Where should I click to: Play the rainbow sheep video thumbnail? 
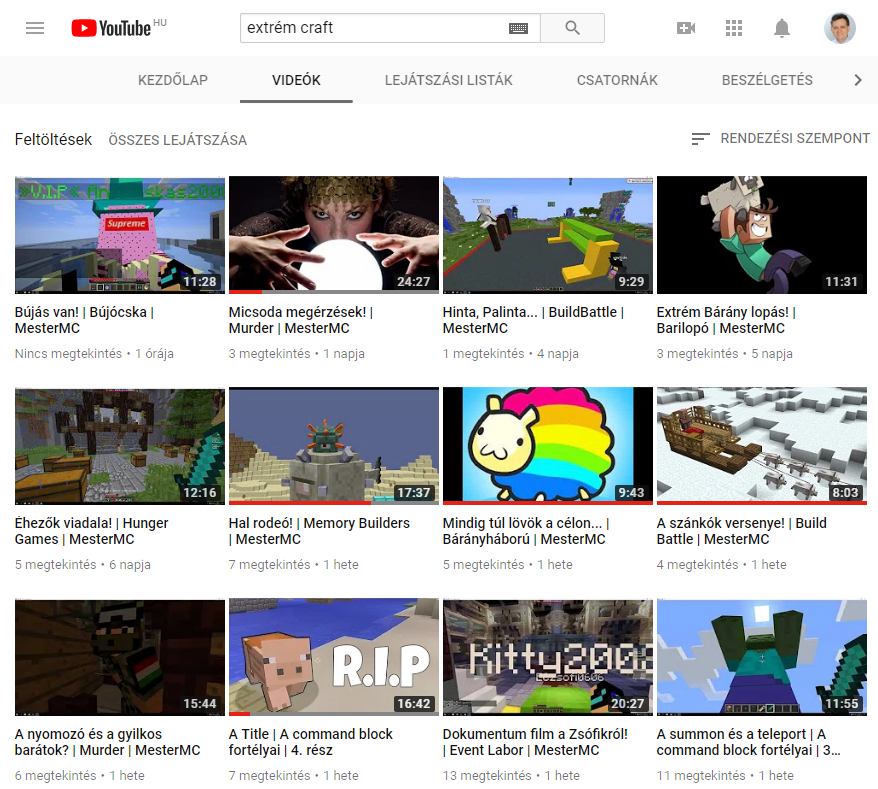point(547,446)
